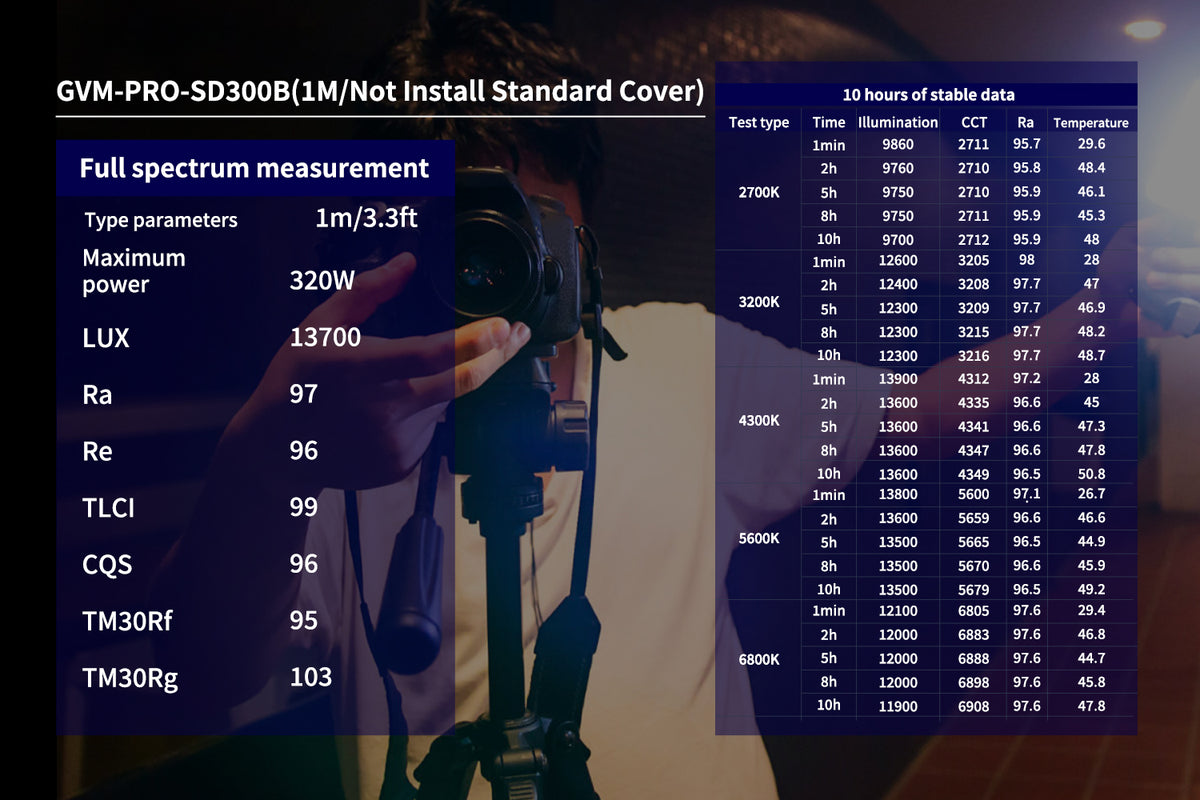Select the TM30Rf value '95'

(x=303, y=621)
